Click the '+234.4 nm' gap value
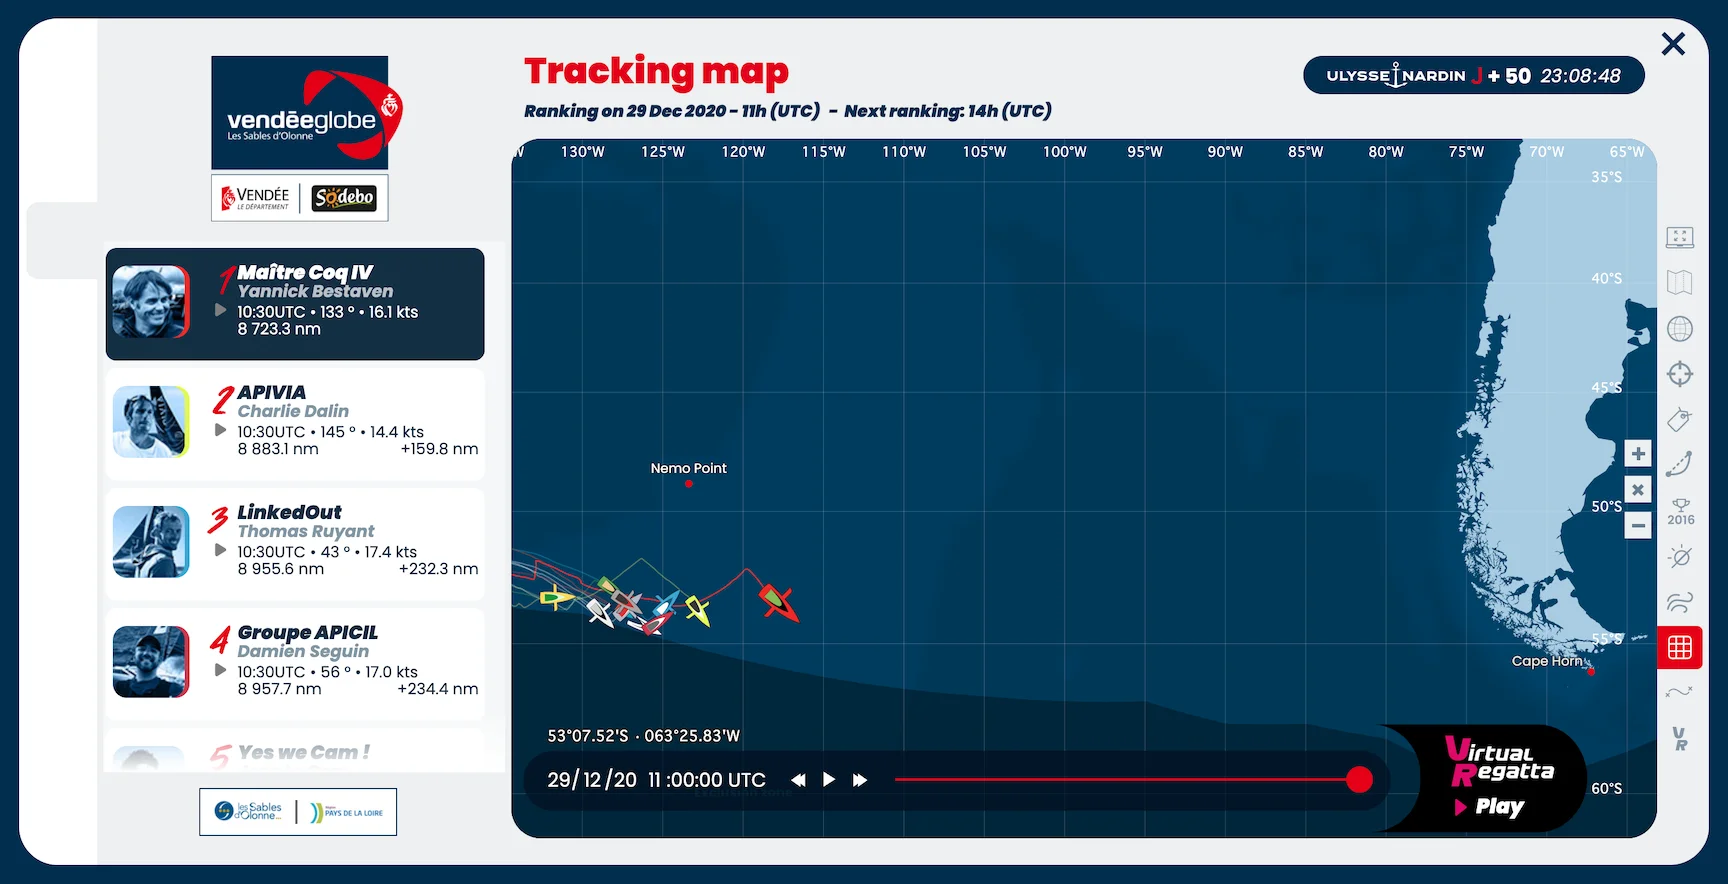Screen dimensions: 1728x884 tap(438, 689)
